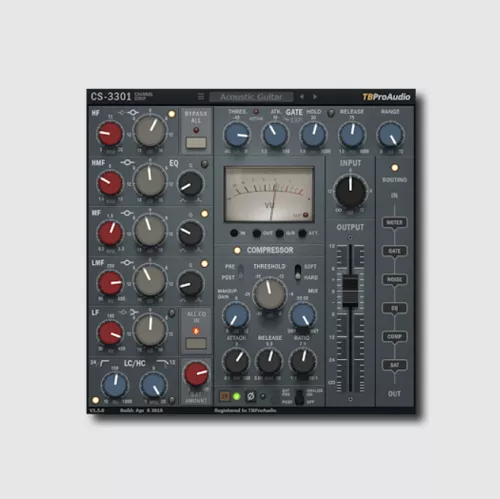Click the Makeup Gain blue knob
Viewport: 500px width, 499px height.
pyautogui.click(x=236, y=315)
